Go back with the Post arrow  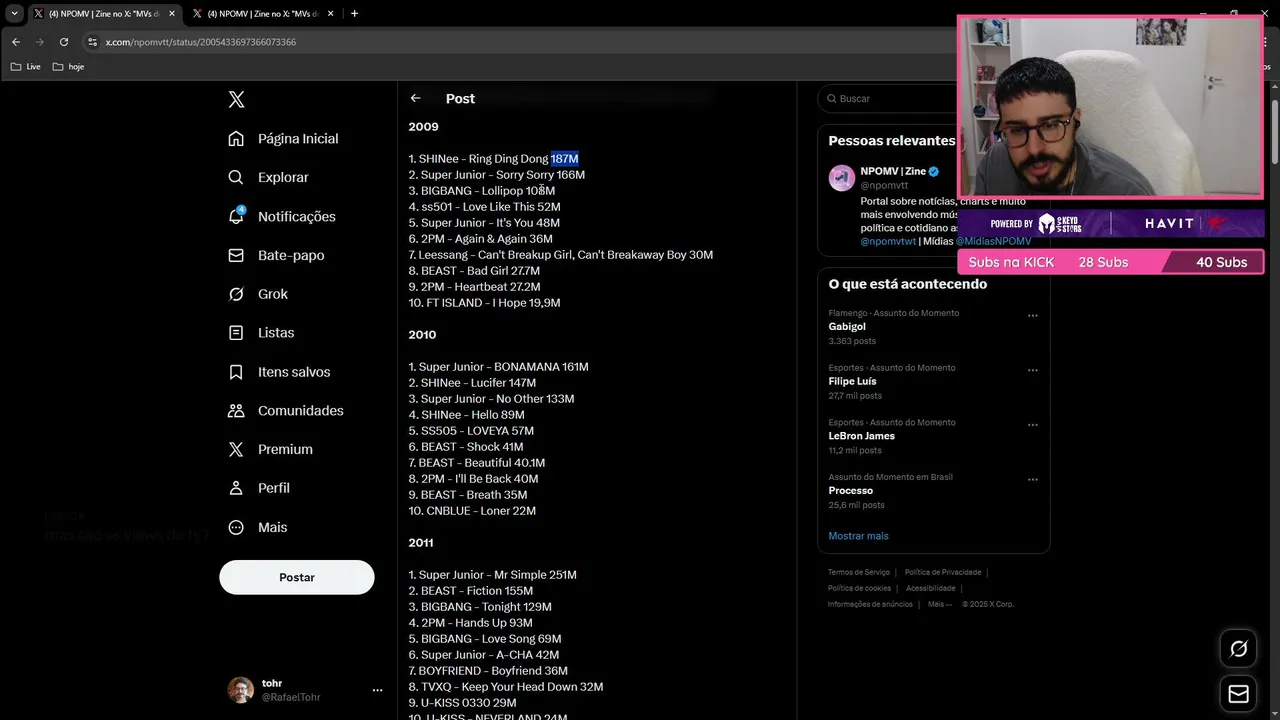click(x=415, y=98)
